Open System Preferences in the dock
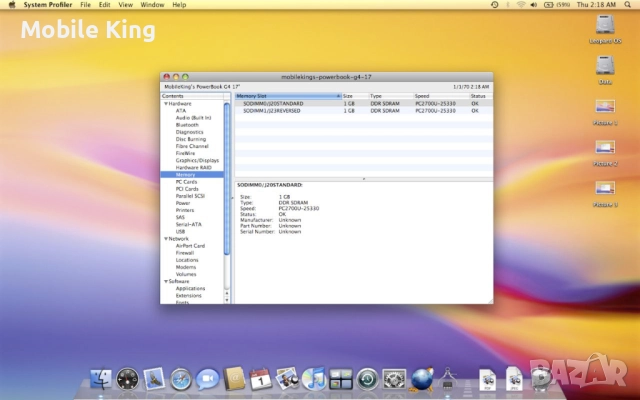 click(394, 379)
